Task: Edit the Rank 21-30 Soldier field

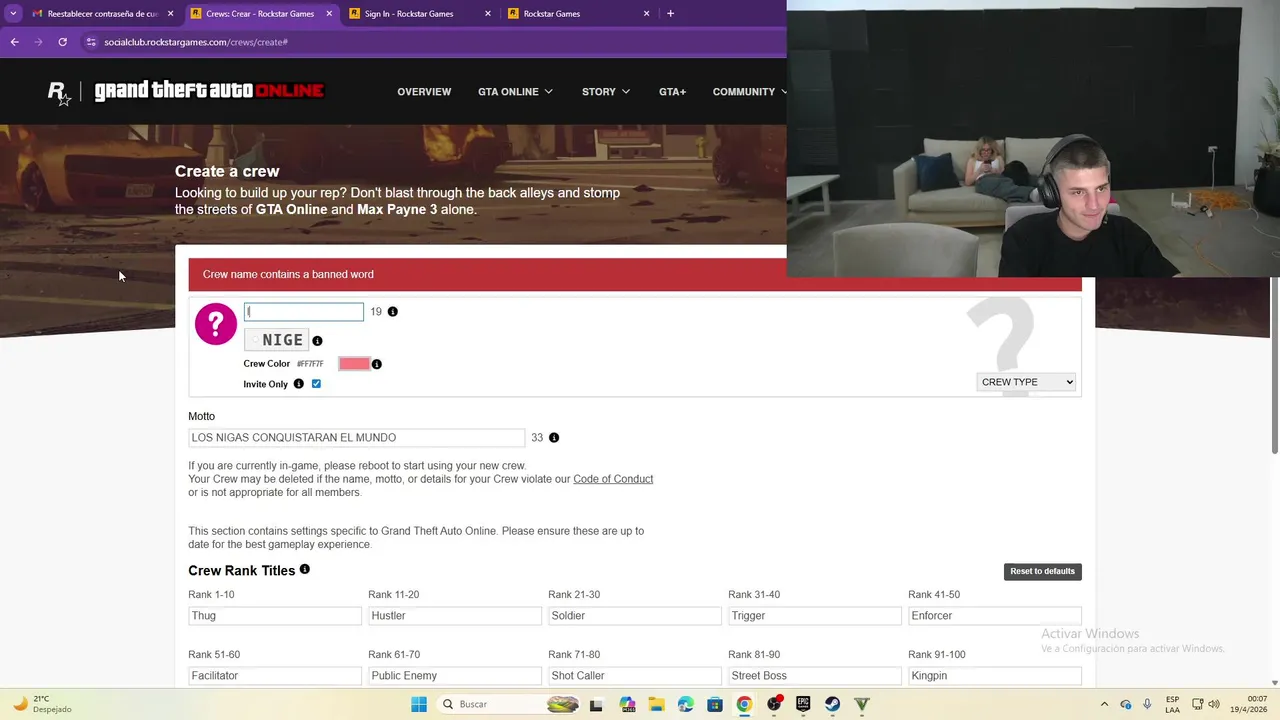Action: tap(635, 616)
